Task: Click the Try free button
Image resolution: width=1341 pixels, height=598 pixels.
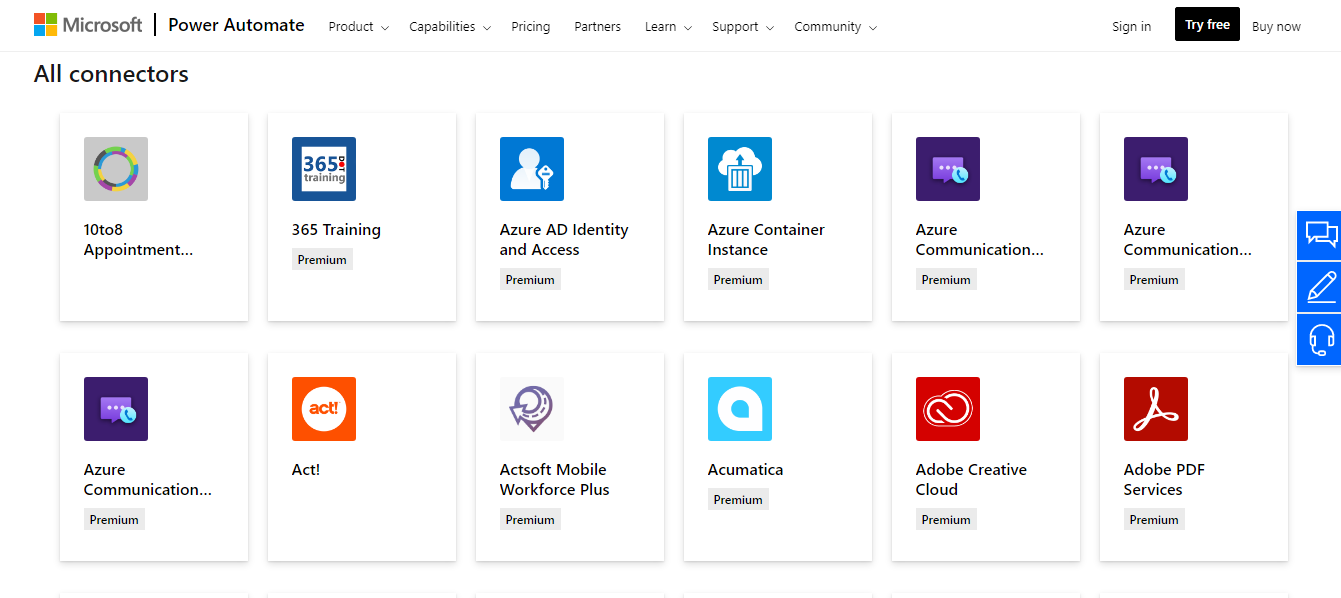Action: [1206, 23]
